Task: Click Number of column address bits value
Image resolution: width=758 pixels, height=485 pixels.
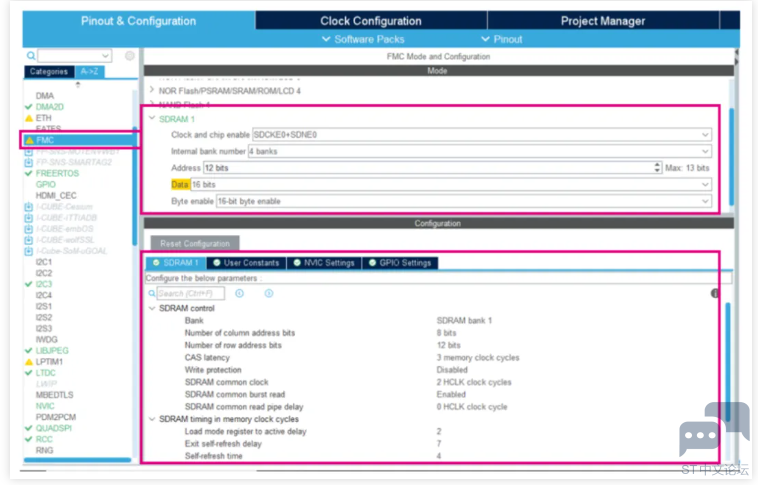Action: [446, 333]
